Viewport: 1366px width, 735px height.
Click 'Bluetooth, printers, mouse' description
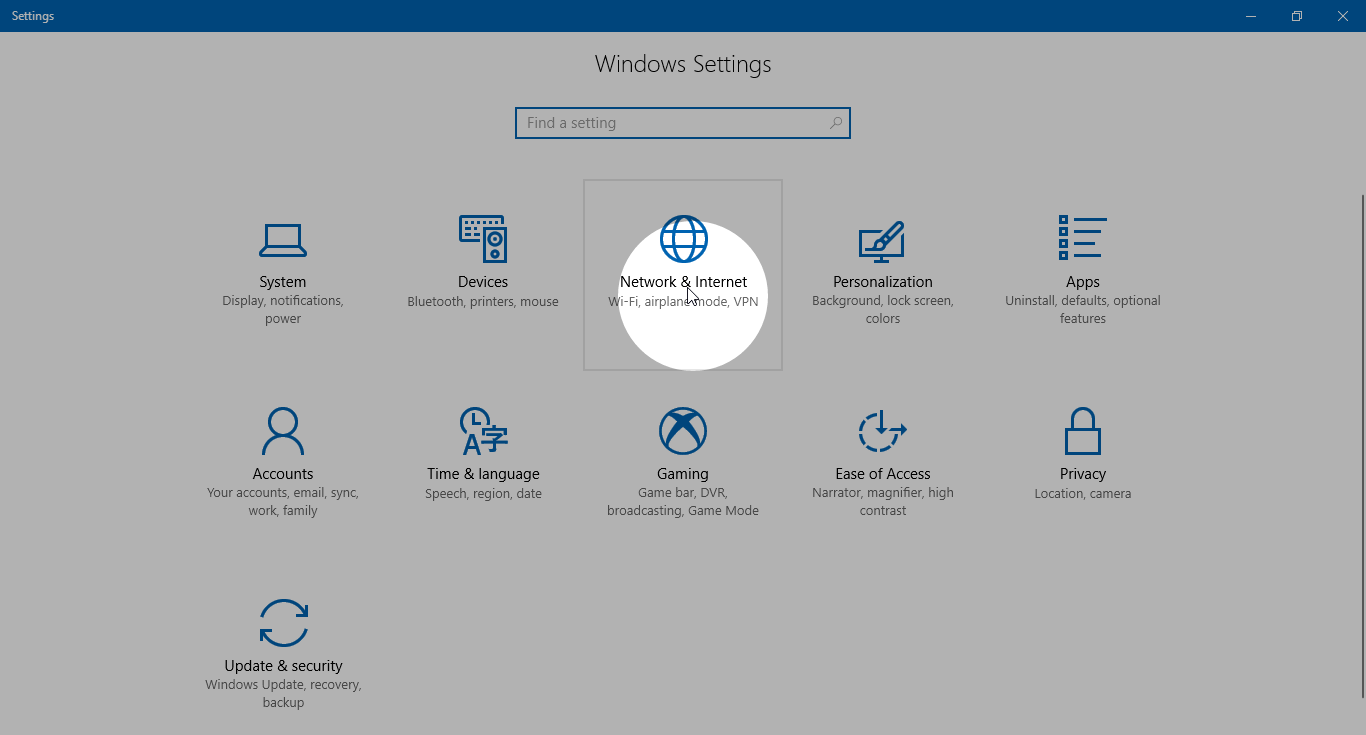(x=483, y=302)
